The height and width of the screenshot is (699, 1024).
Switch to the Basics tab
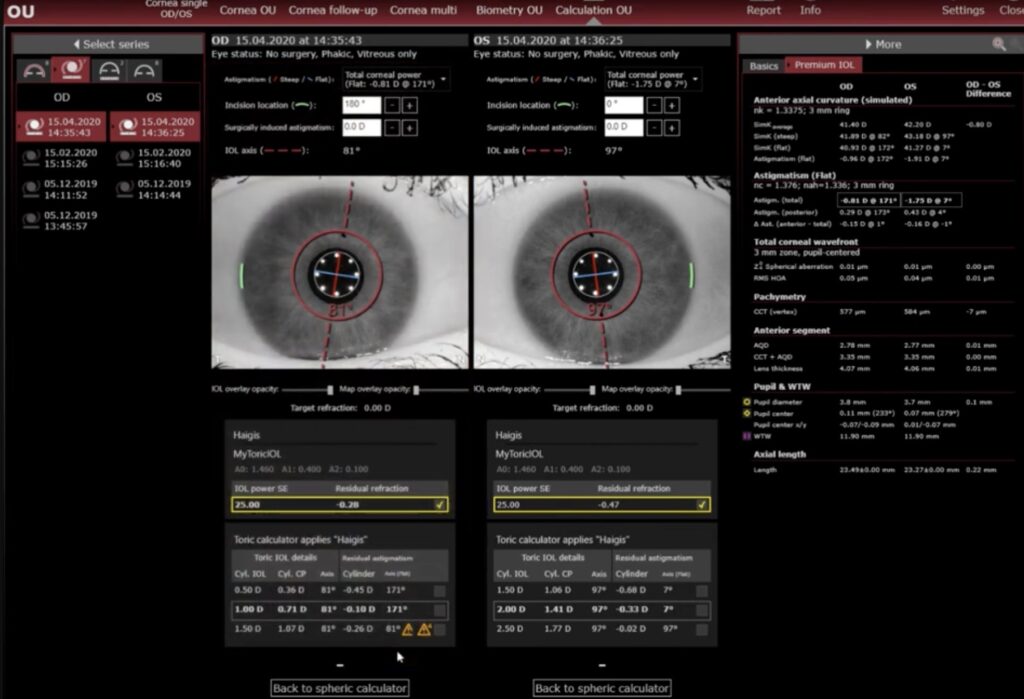(x=764, y=66)
